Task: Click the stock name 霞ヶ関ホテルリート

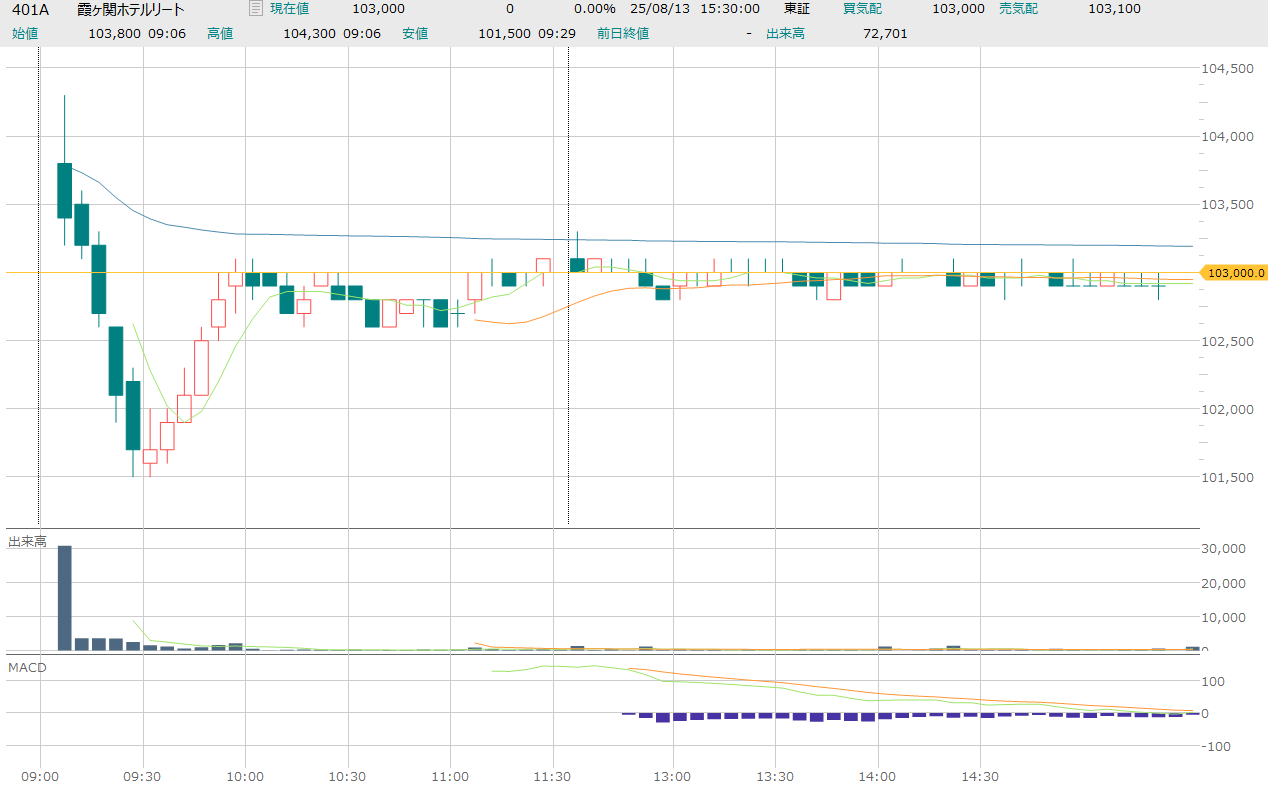Action: (x=131, y=9)
